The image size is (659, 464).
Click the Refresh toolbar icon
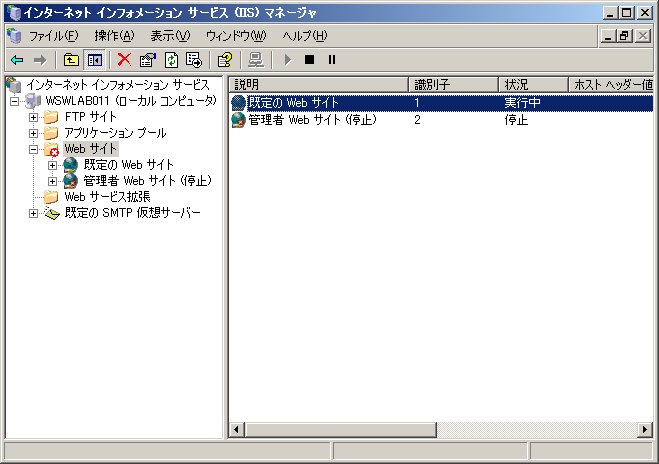point(171,60)
